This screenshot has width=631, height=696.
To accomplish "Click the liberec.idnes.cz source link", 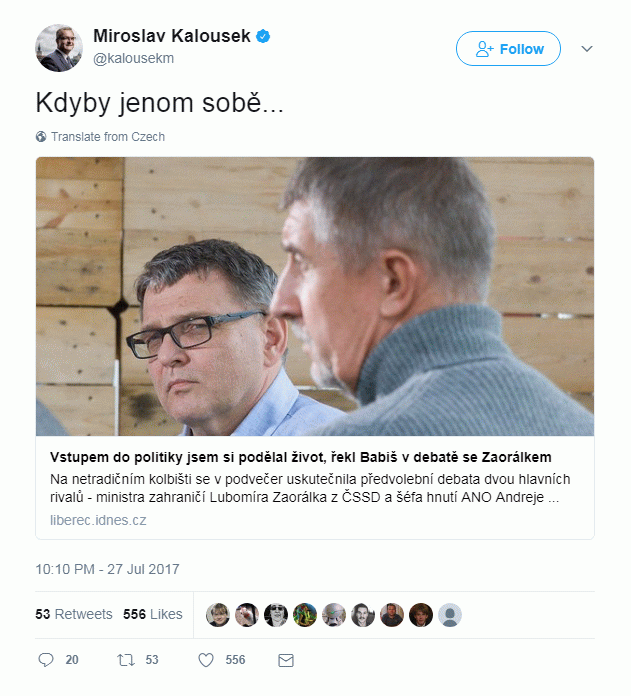I will [x=98, y=520].
